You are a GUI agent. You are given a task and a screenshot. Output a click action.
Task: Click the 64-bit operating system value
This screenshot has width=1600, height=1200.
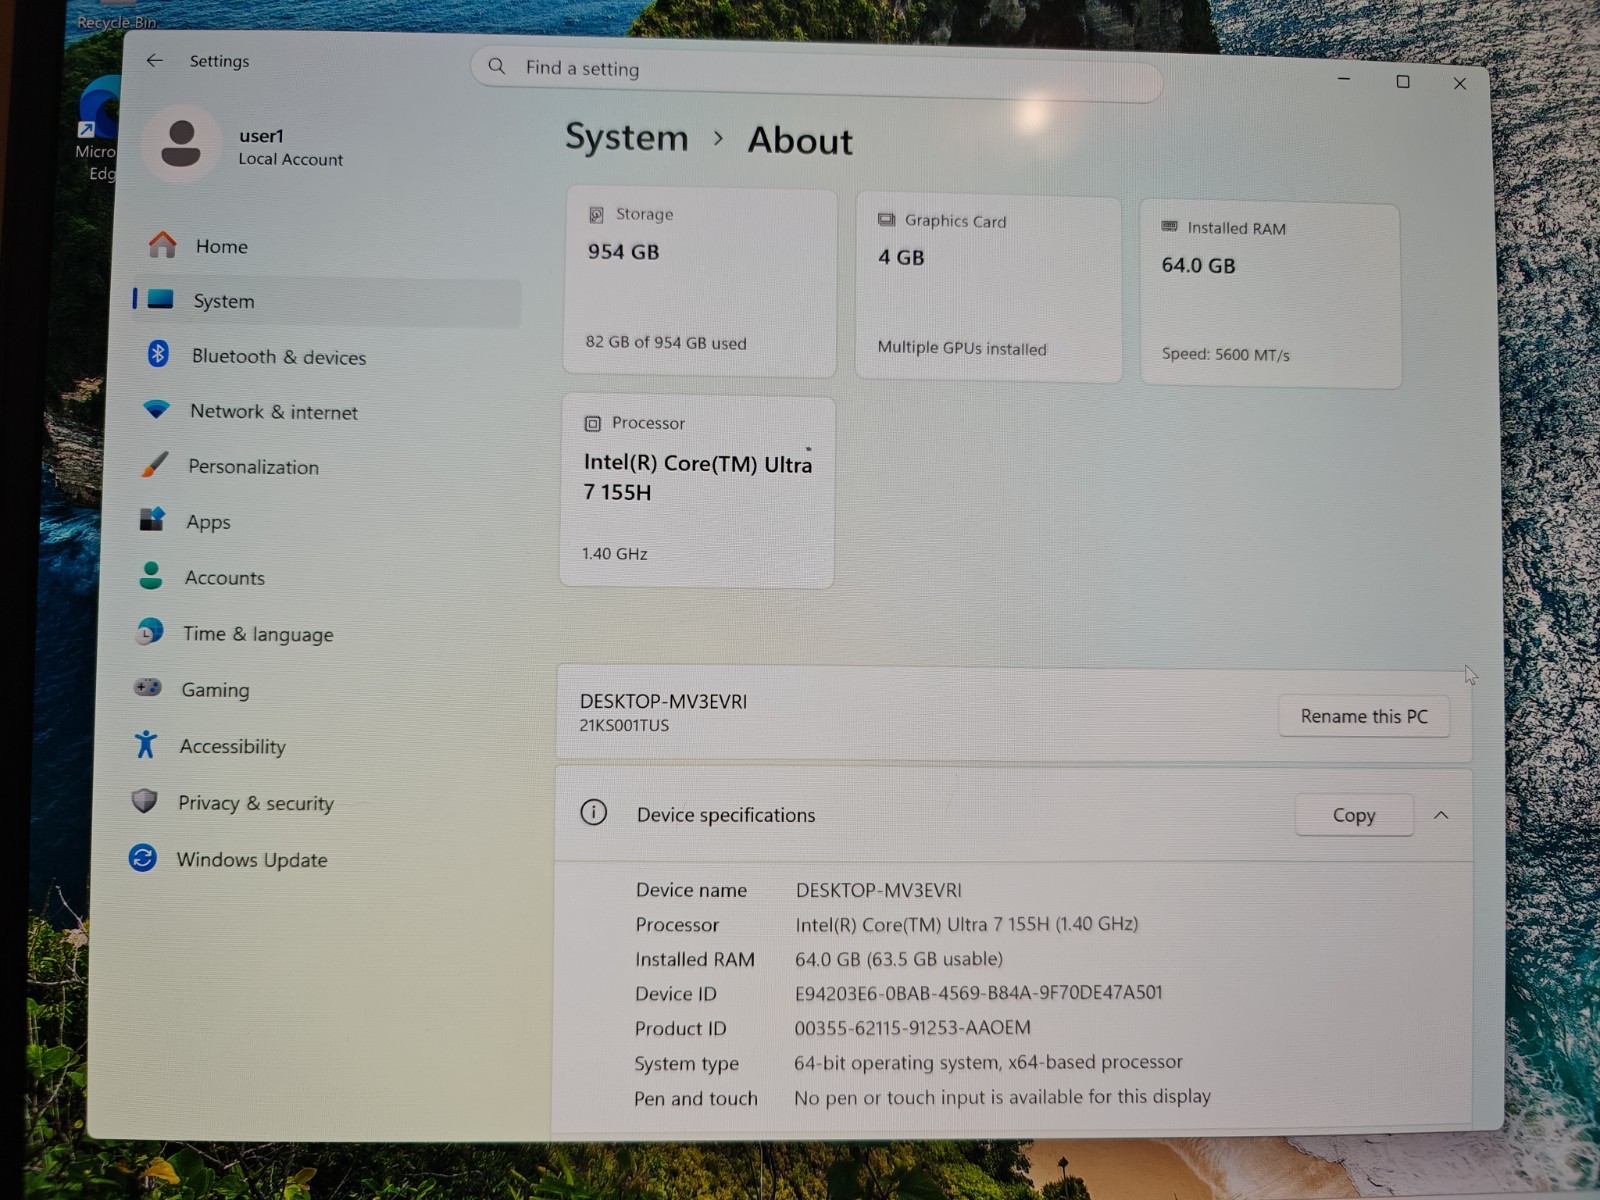pyautogui.click(x=988, y=1062)
